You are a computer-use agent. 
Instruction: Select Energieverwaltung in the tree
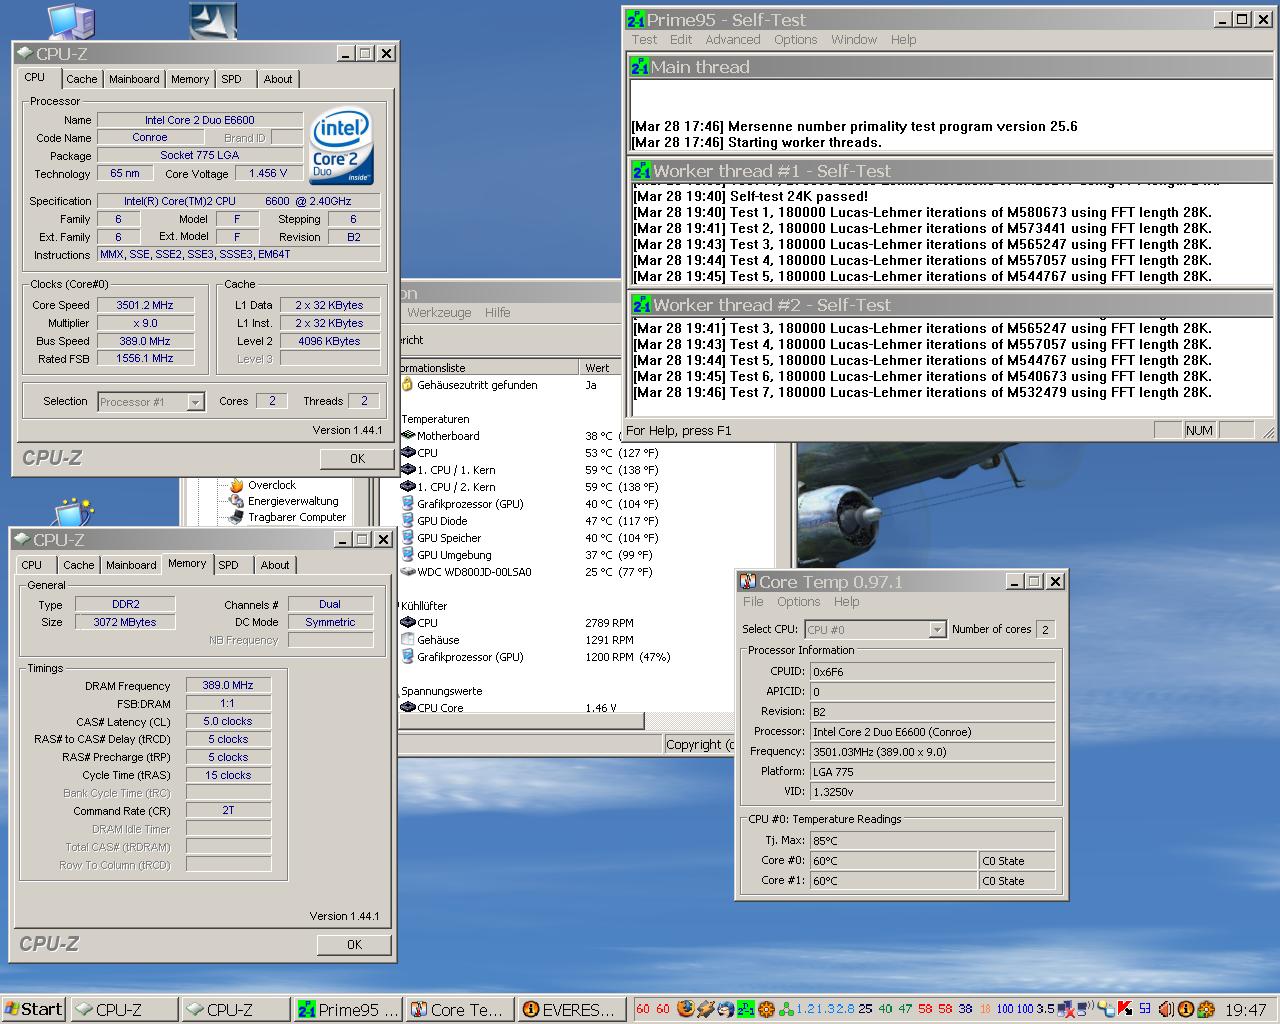click(x=292, y=501)
